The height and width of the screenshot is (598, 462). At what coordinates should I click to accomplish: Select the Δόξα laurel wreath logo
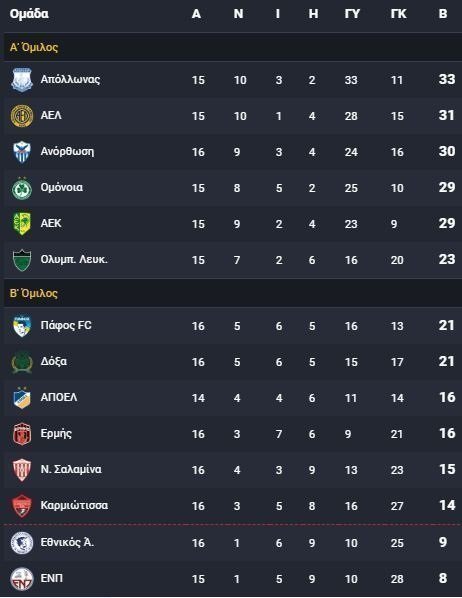[22, 362]
